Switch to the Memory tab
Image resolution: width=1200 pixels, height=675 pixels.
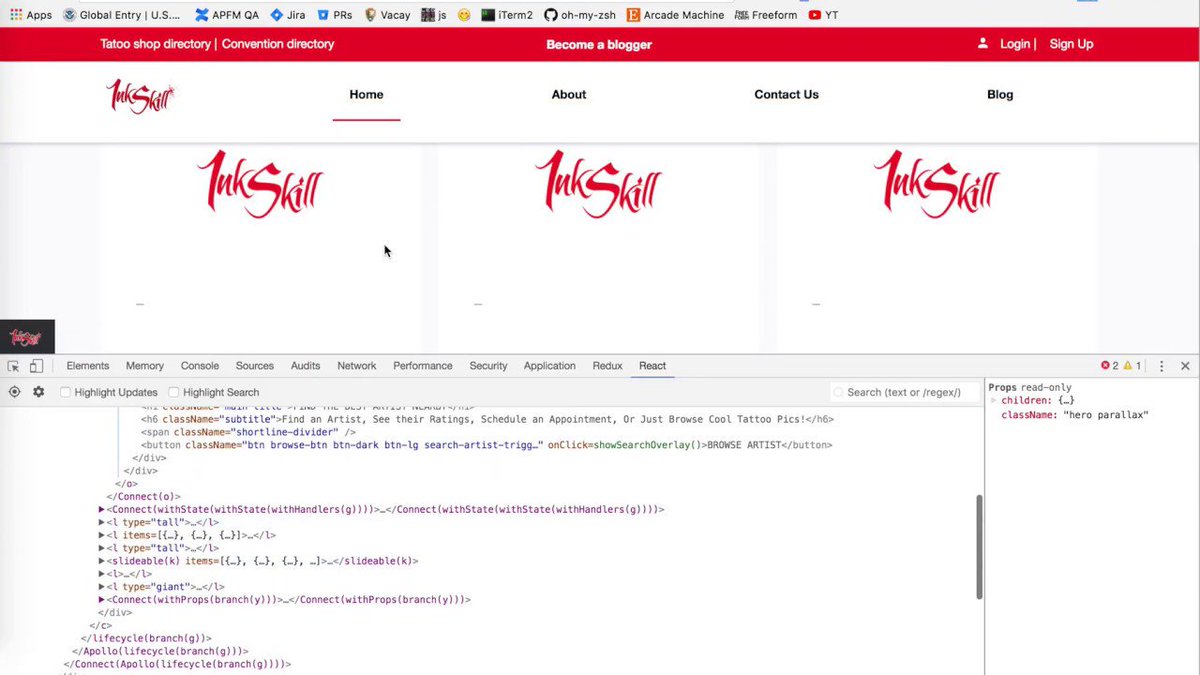145,366
